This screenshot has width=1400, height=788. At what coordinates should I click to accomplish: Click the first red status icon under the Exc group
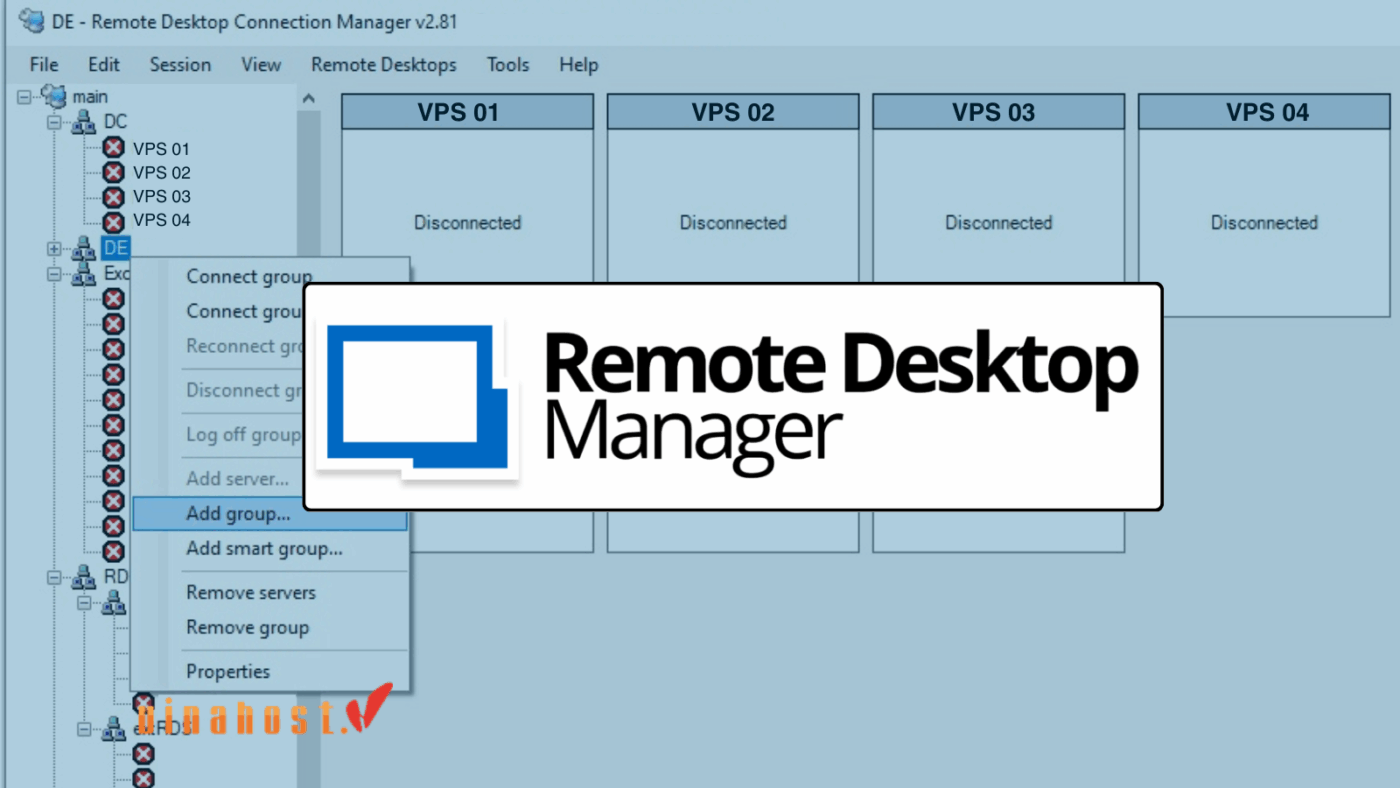112,299
